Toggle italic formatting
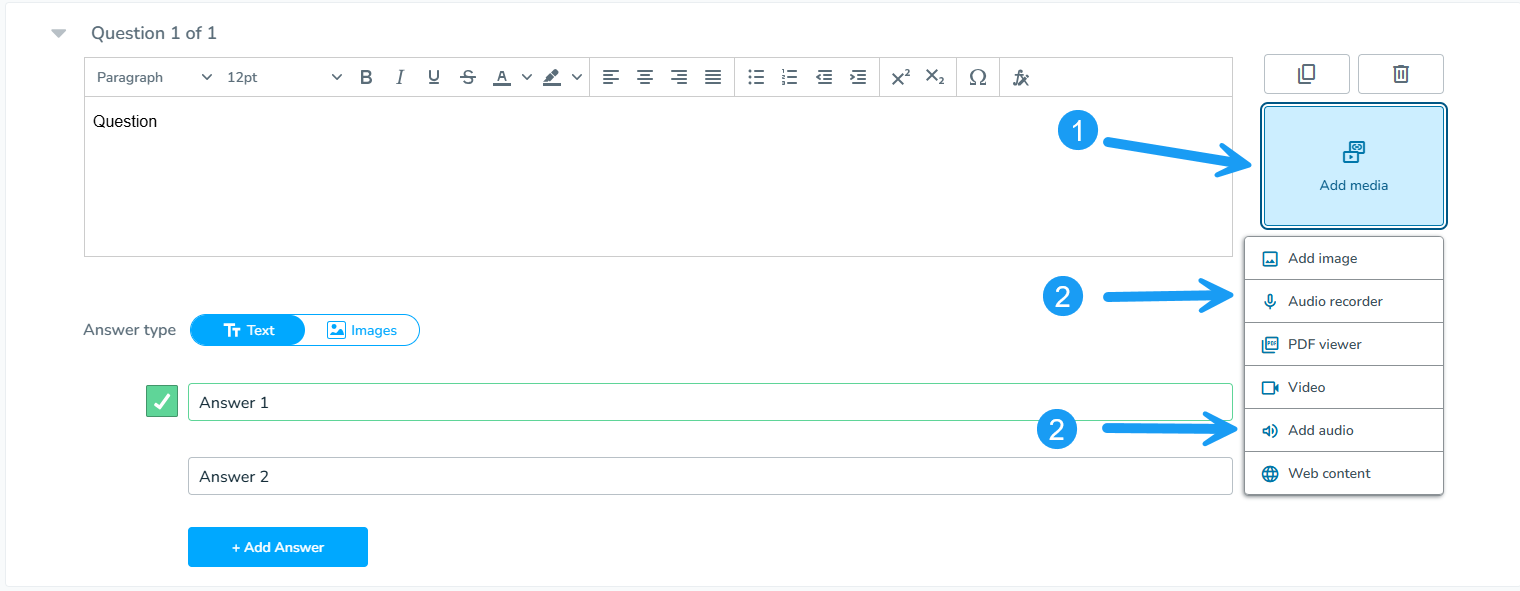 (x=400, y=77)
